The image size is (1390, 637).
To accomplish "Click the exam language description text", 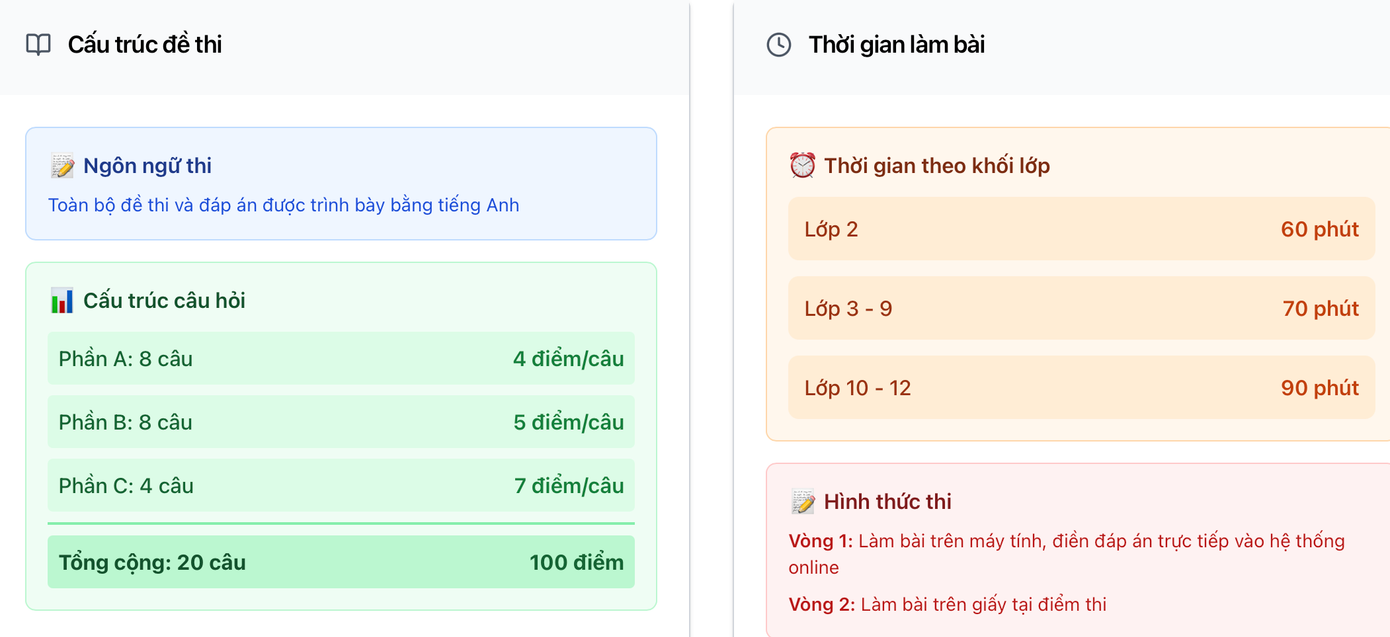I will tap(284, 205).
